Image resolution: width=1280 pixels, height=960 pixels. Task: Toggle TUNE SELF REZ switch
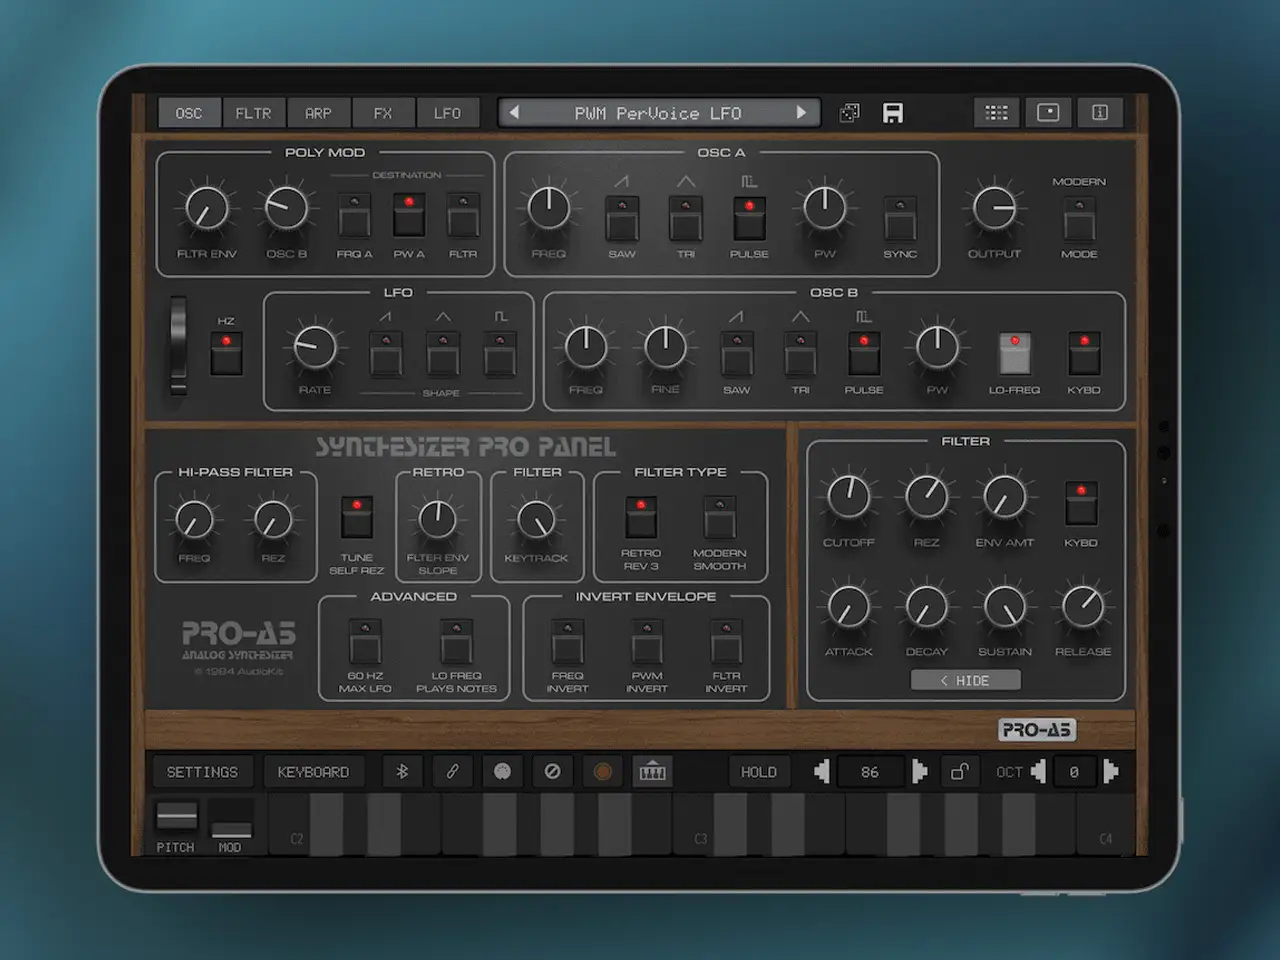pyautogui.click(x=356, y=518)
